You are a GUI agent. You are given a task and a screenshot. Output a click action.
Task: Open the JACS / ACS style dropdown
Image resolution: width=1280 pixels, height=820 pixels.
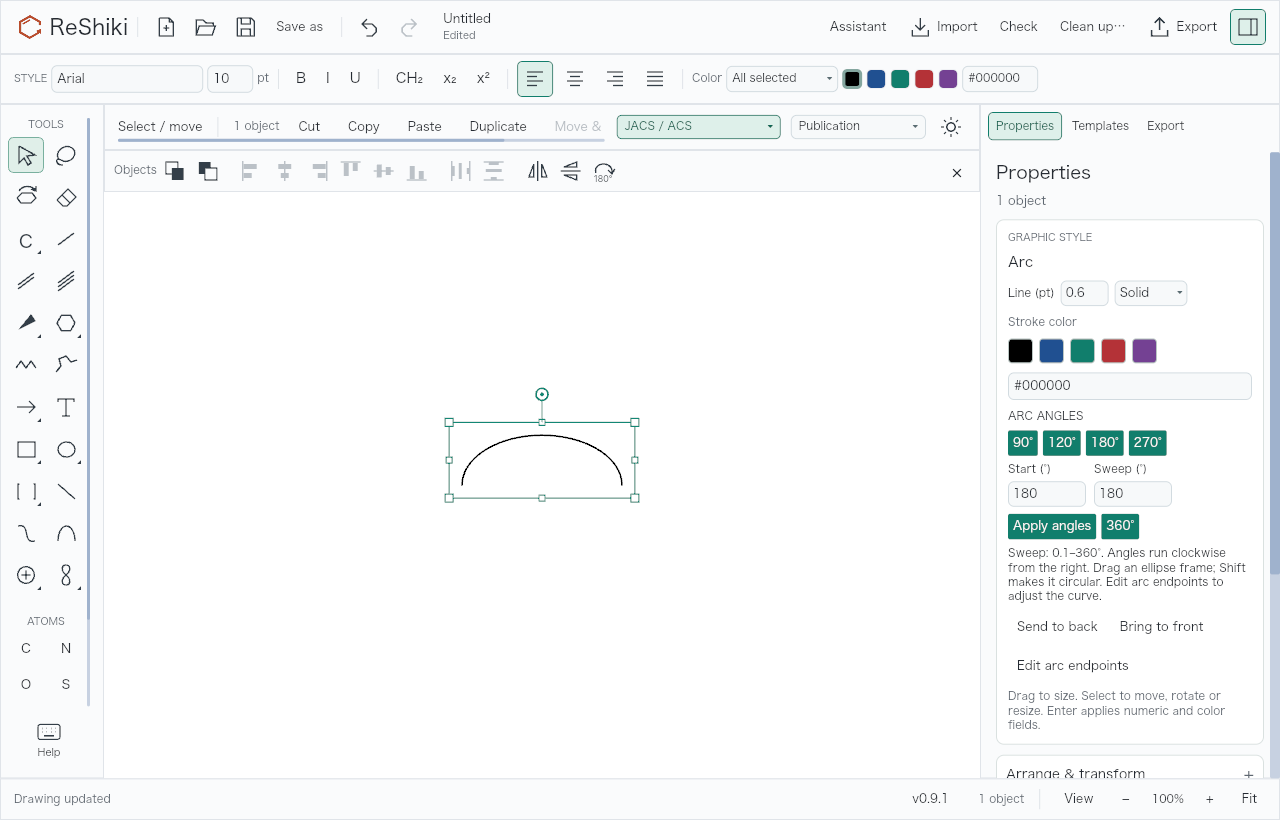point(699,127)
